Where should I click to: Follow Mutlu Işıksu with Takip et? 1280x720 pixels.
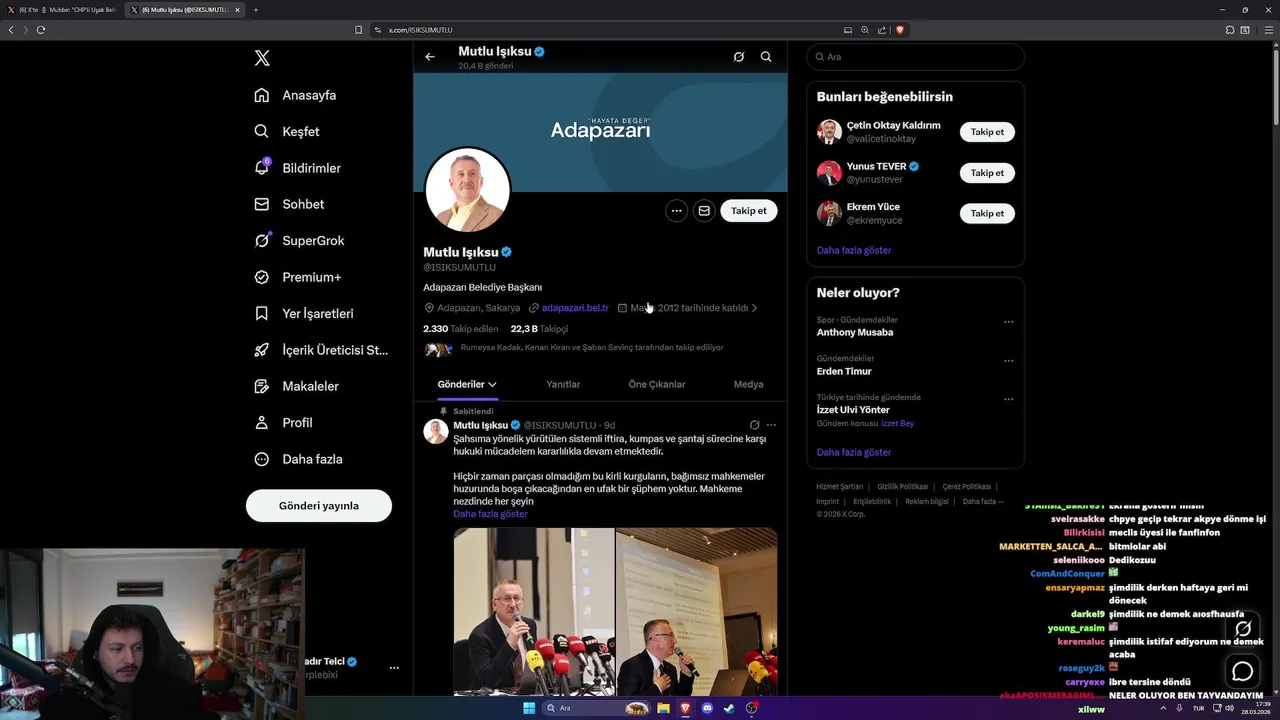pyautogui.click(x=749, y=211)
